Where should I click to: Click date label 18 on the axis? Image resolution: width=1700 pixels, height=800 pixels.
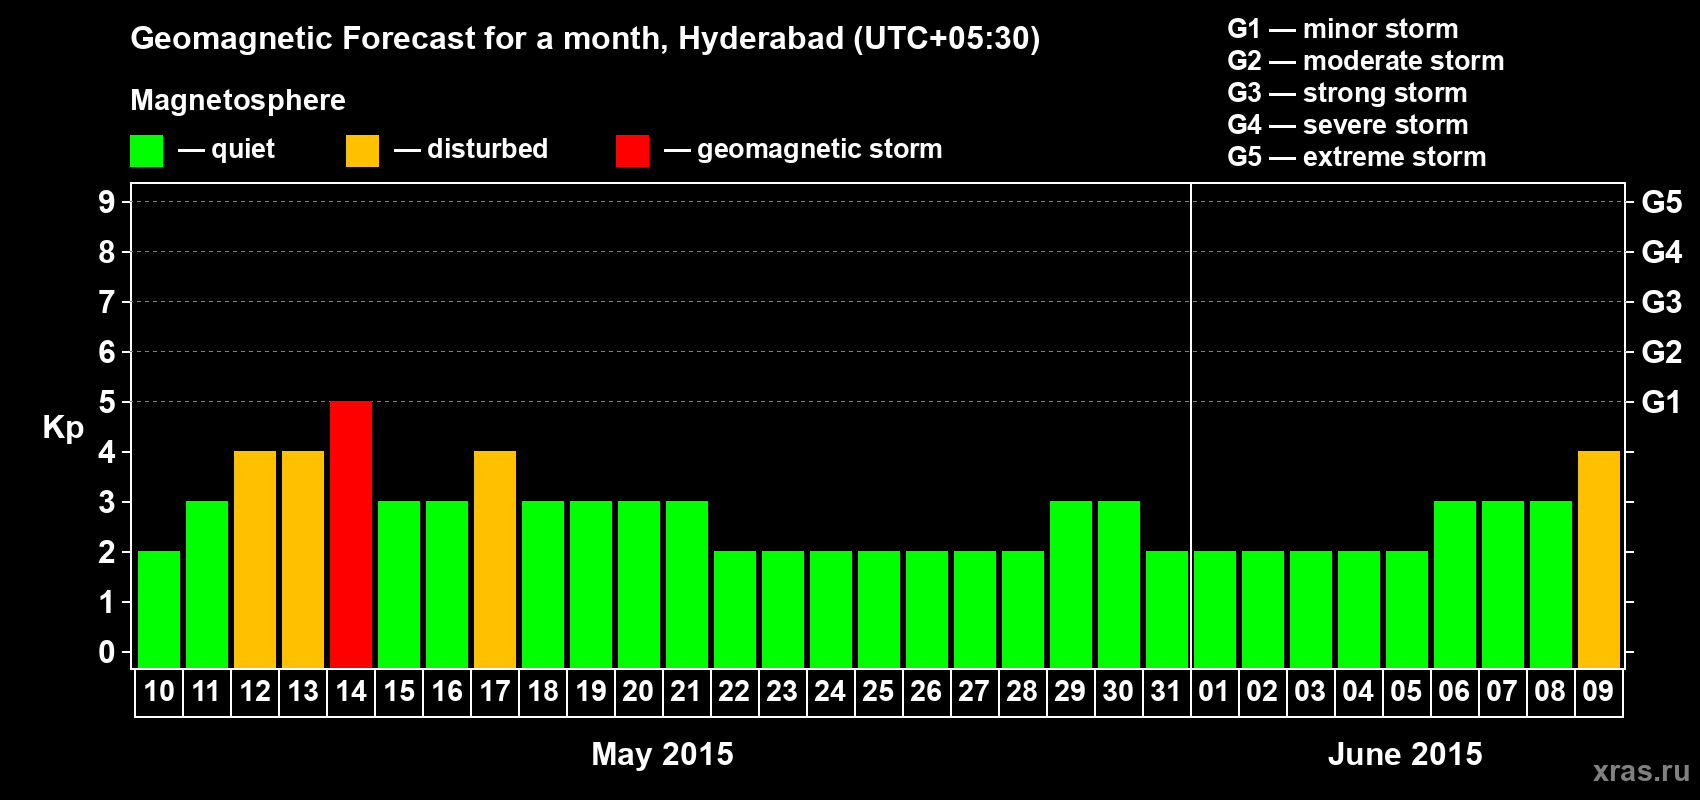[x=543, y=692]
